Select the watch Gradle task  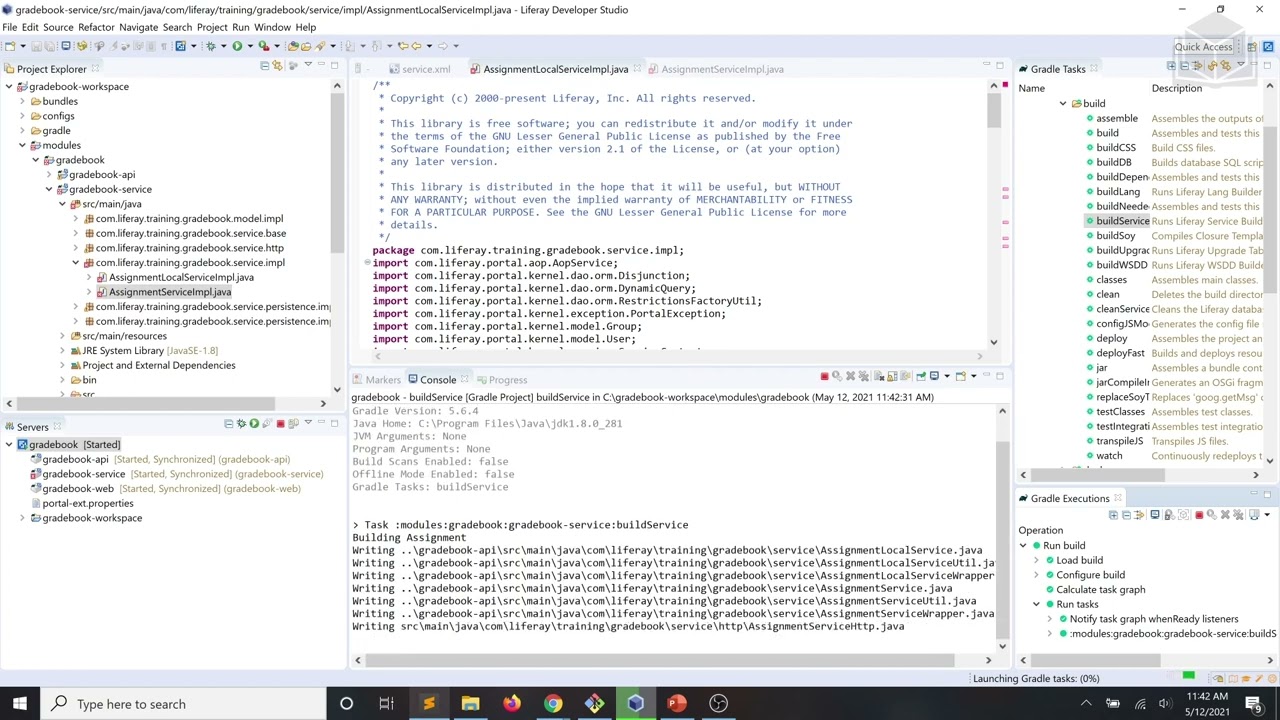coord(1109,456)
